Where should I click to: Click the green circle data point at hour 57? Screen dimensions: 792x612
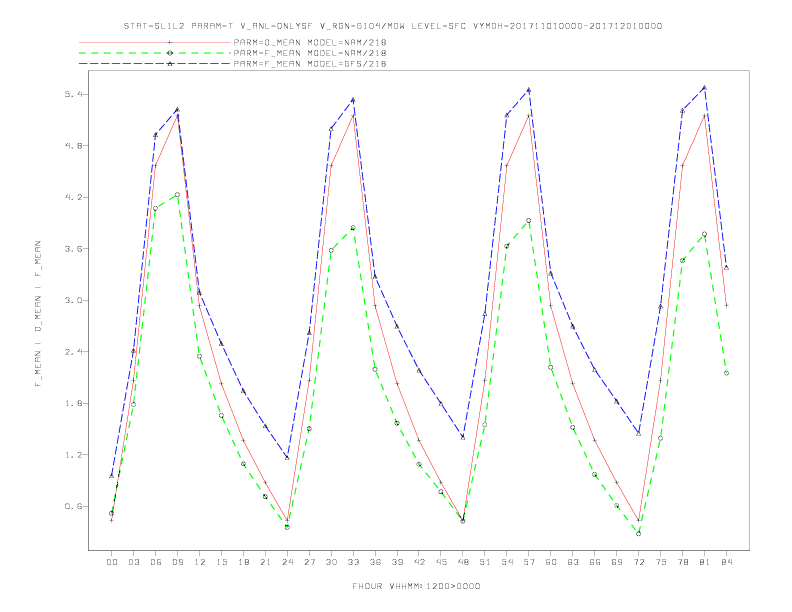(529, 221)
